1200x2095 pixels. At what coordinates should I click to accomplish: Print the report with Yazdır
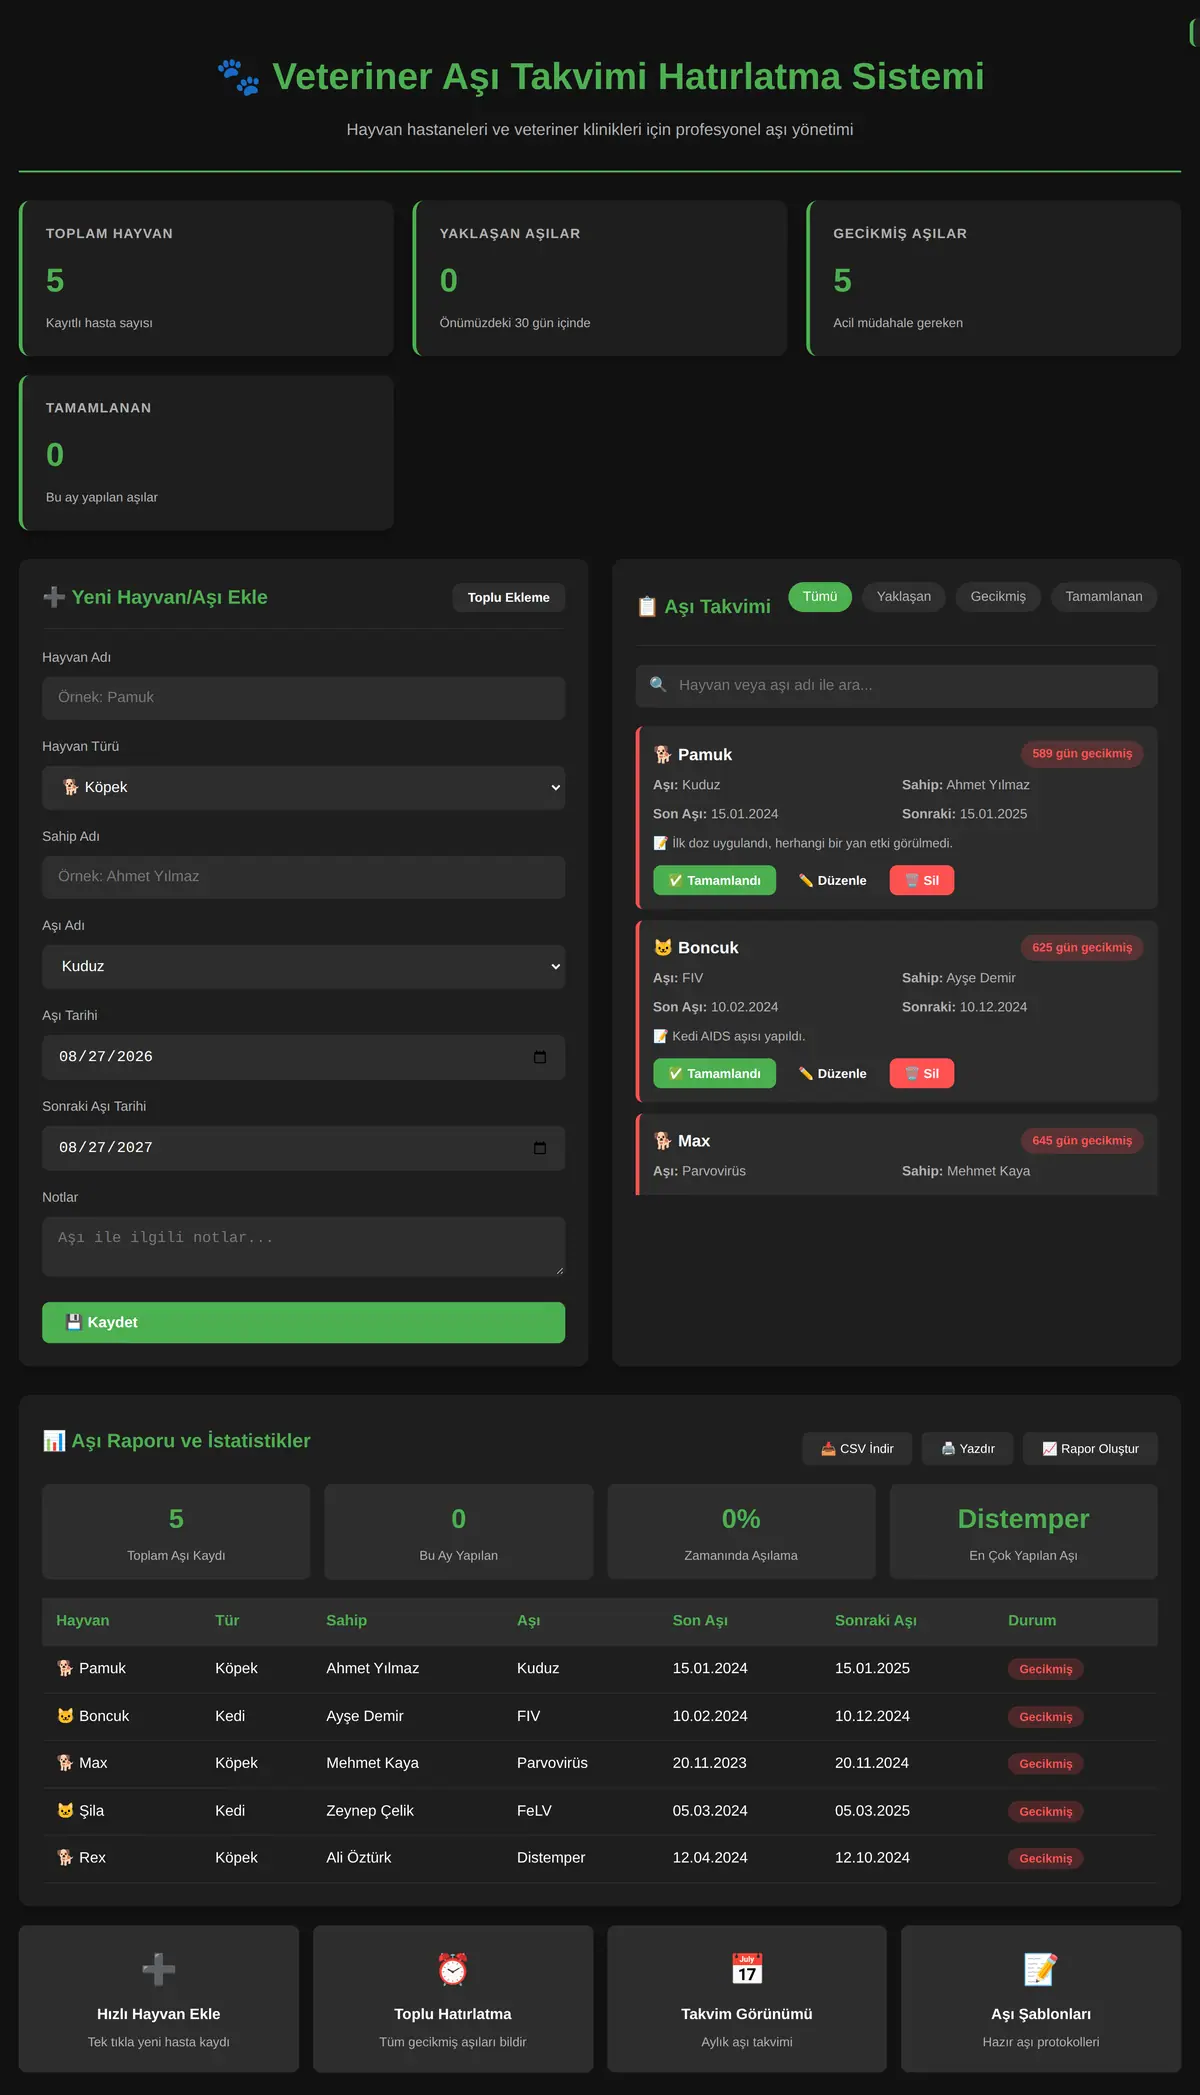point(967,1449)
